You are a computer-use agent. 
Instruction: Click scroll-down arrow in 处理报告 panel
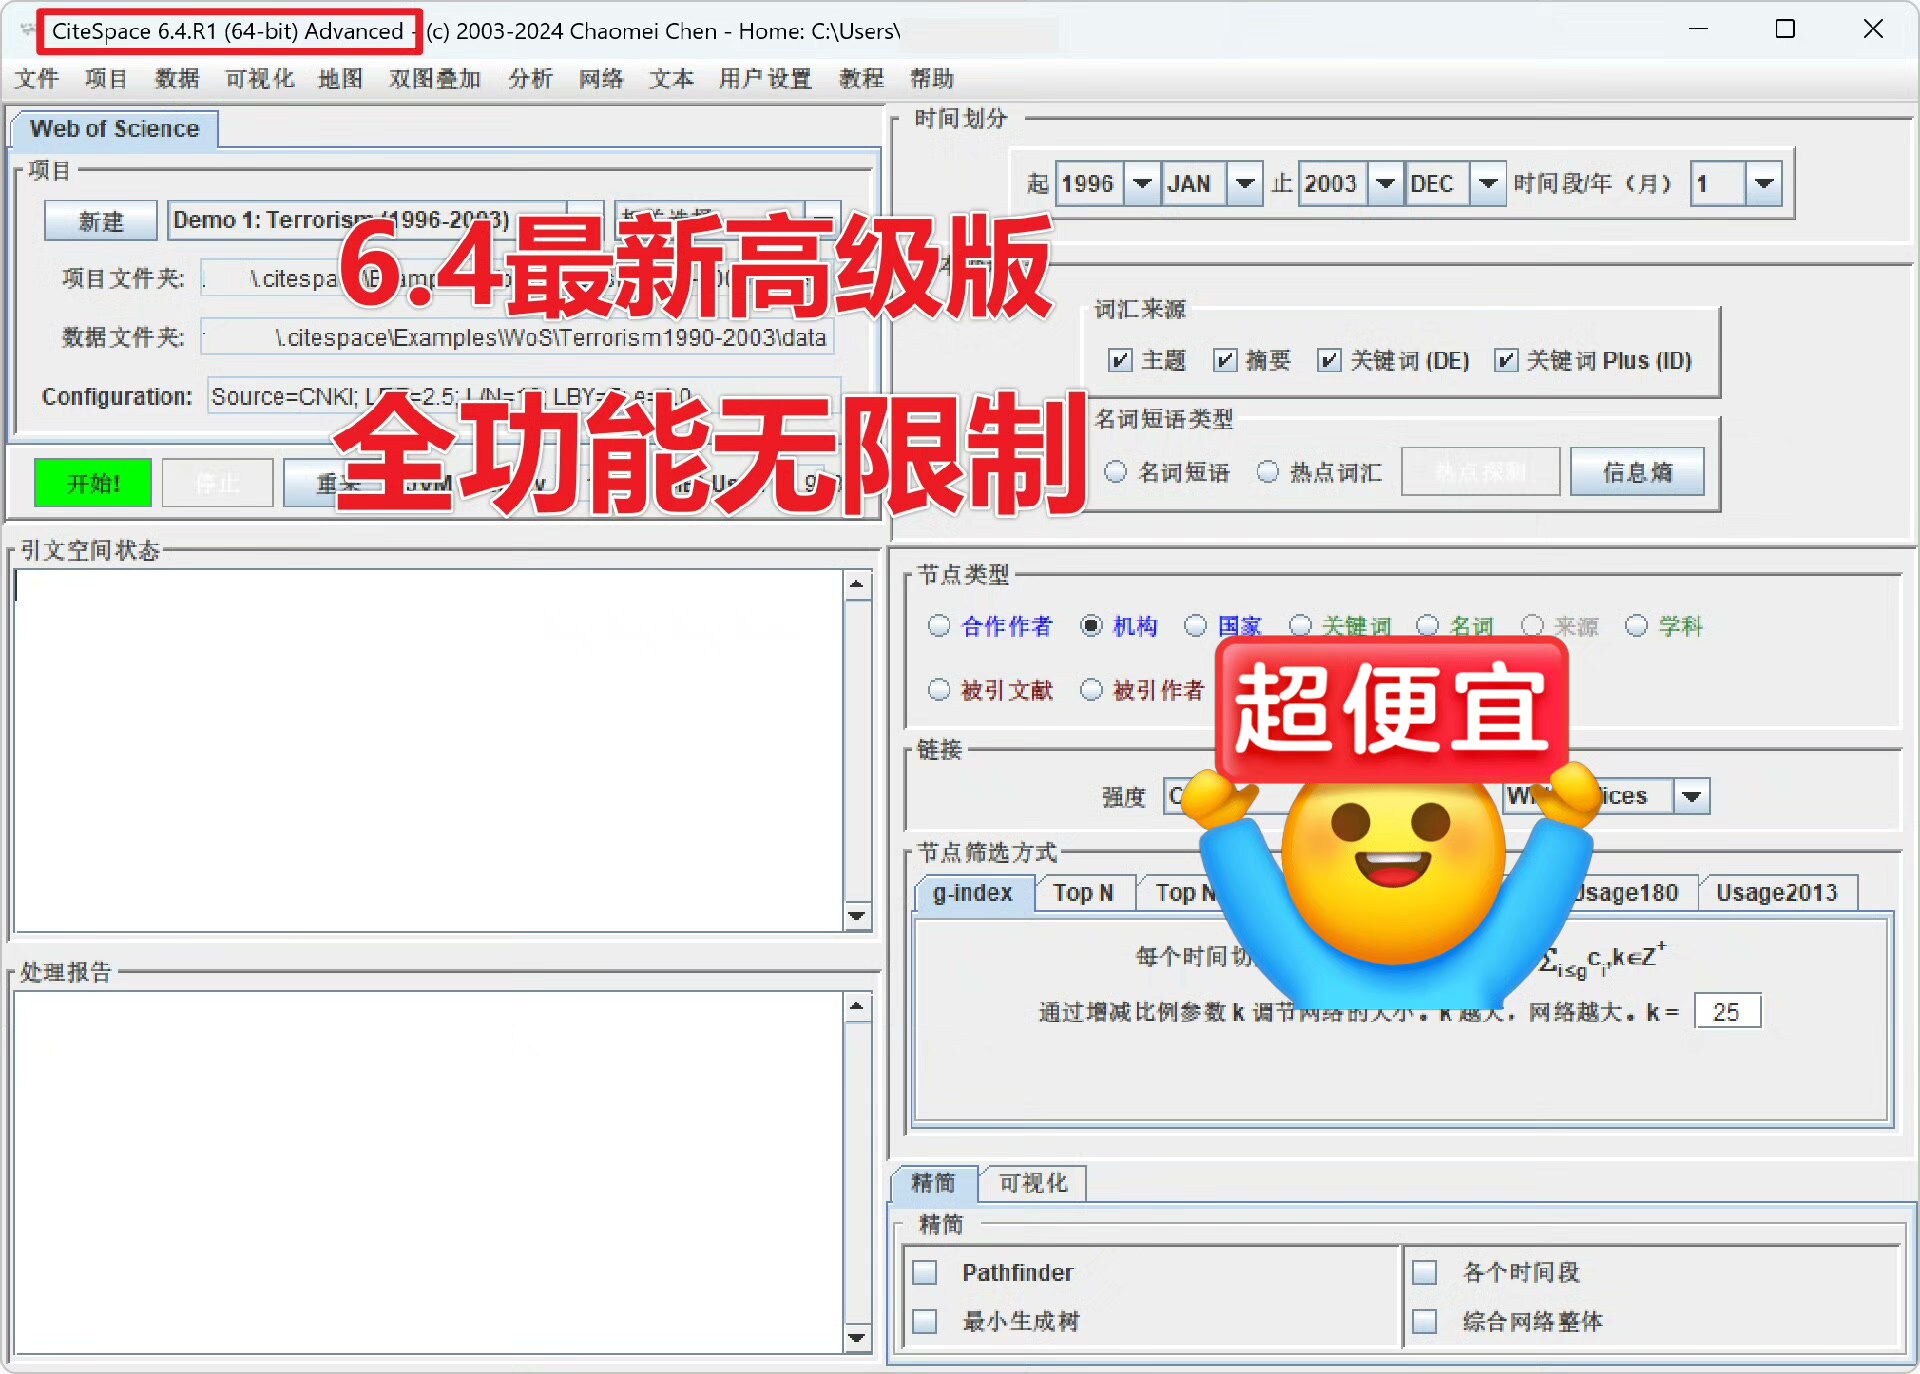pos(857,1337)
